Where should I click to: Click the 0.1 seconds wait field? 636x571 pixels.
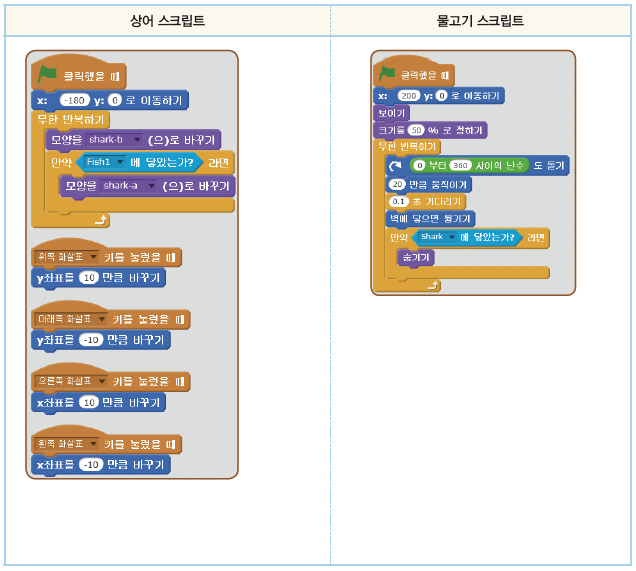397,201
